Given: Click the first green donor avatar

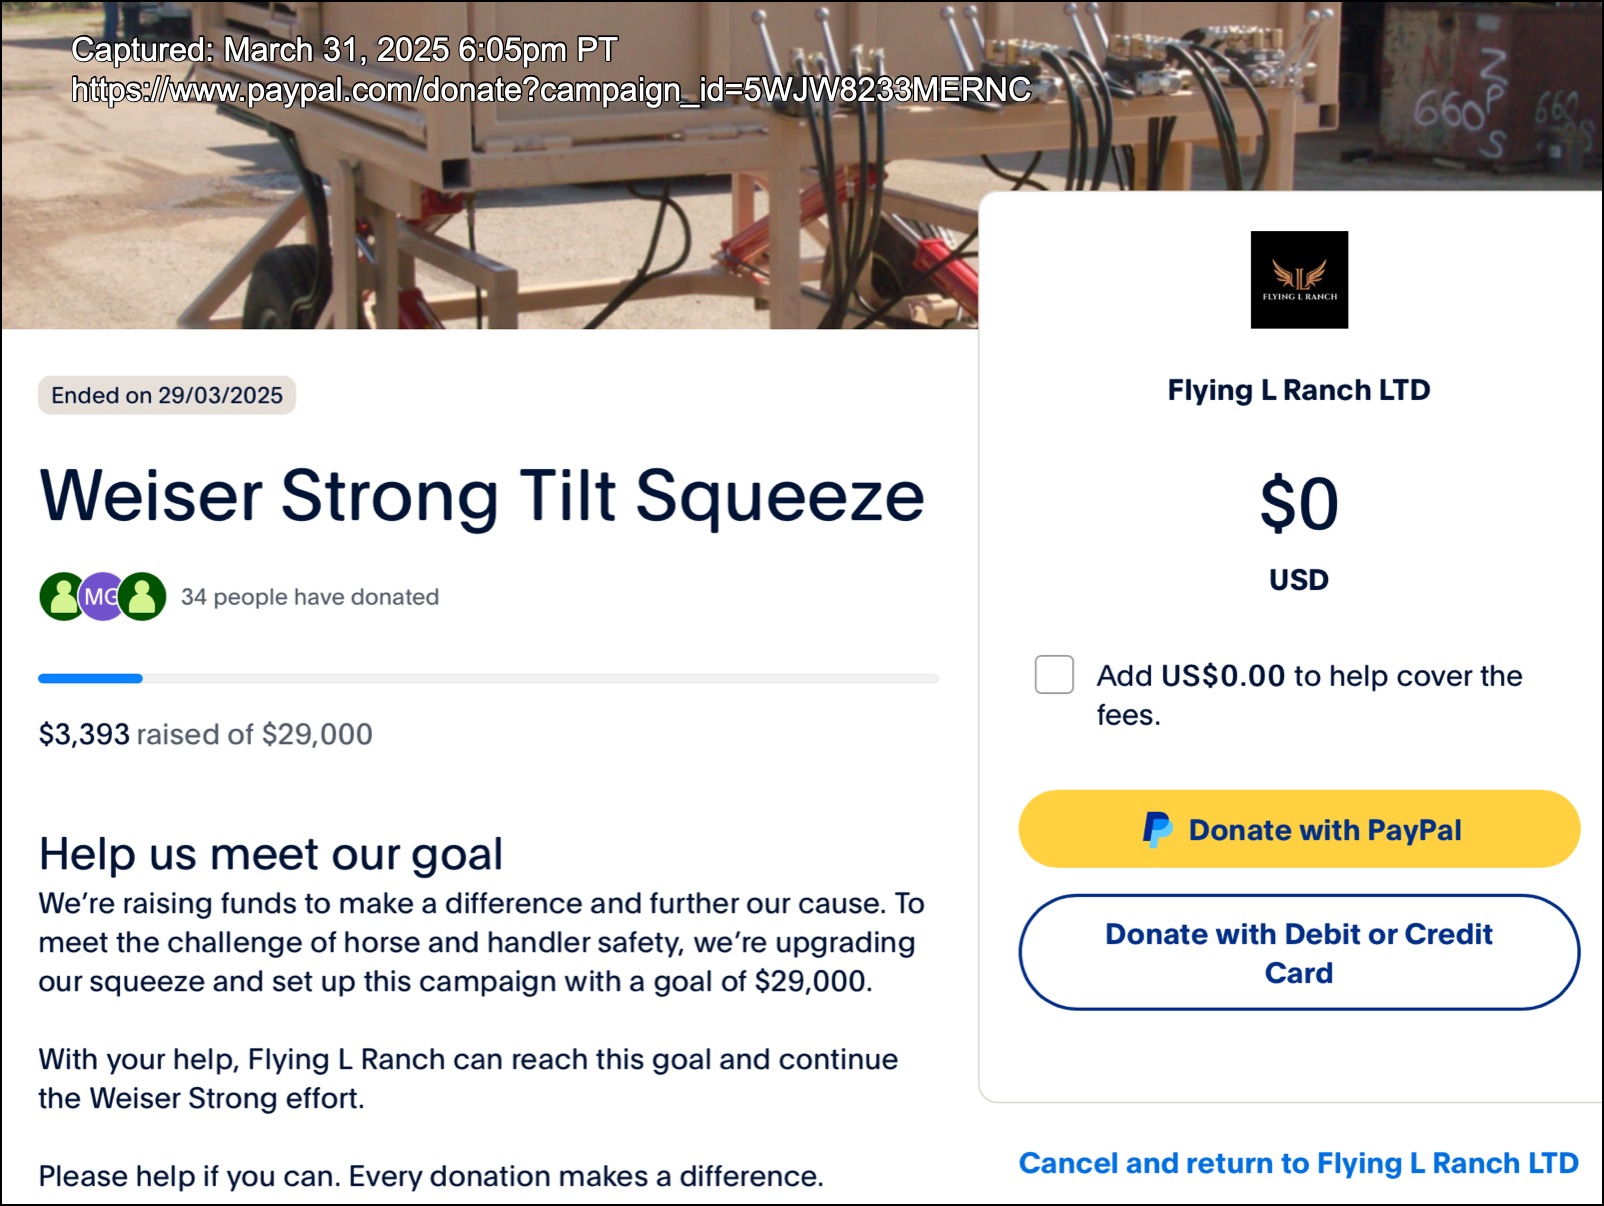Looking at the screenshot, I should 61,597.
